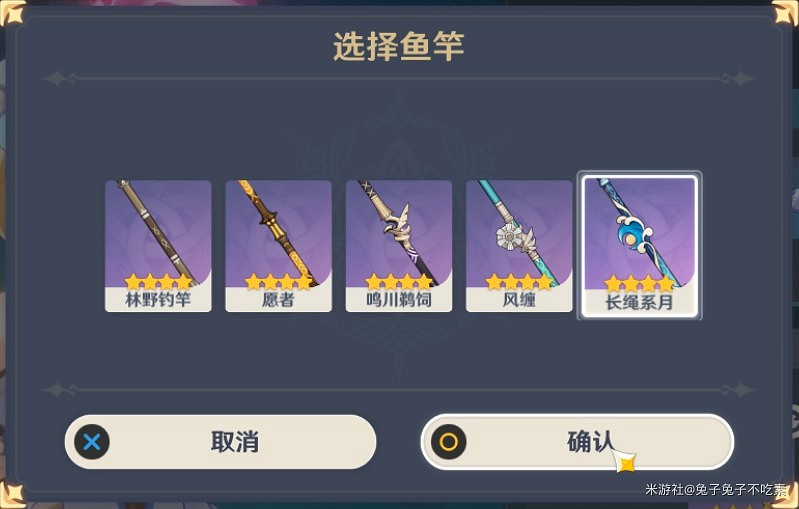Click the 鸣川鹈饲 name label
The image size is (799, 509).
[398, 300]
